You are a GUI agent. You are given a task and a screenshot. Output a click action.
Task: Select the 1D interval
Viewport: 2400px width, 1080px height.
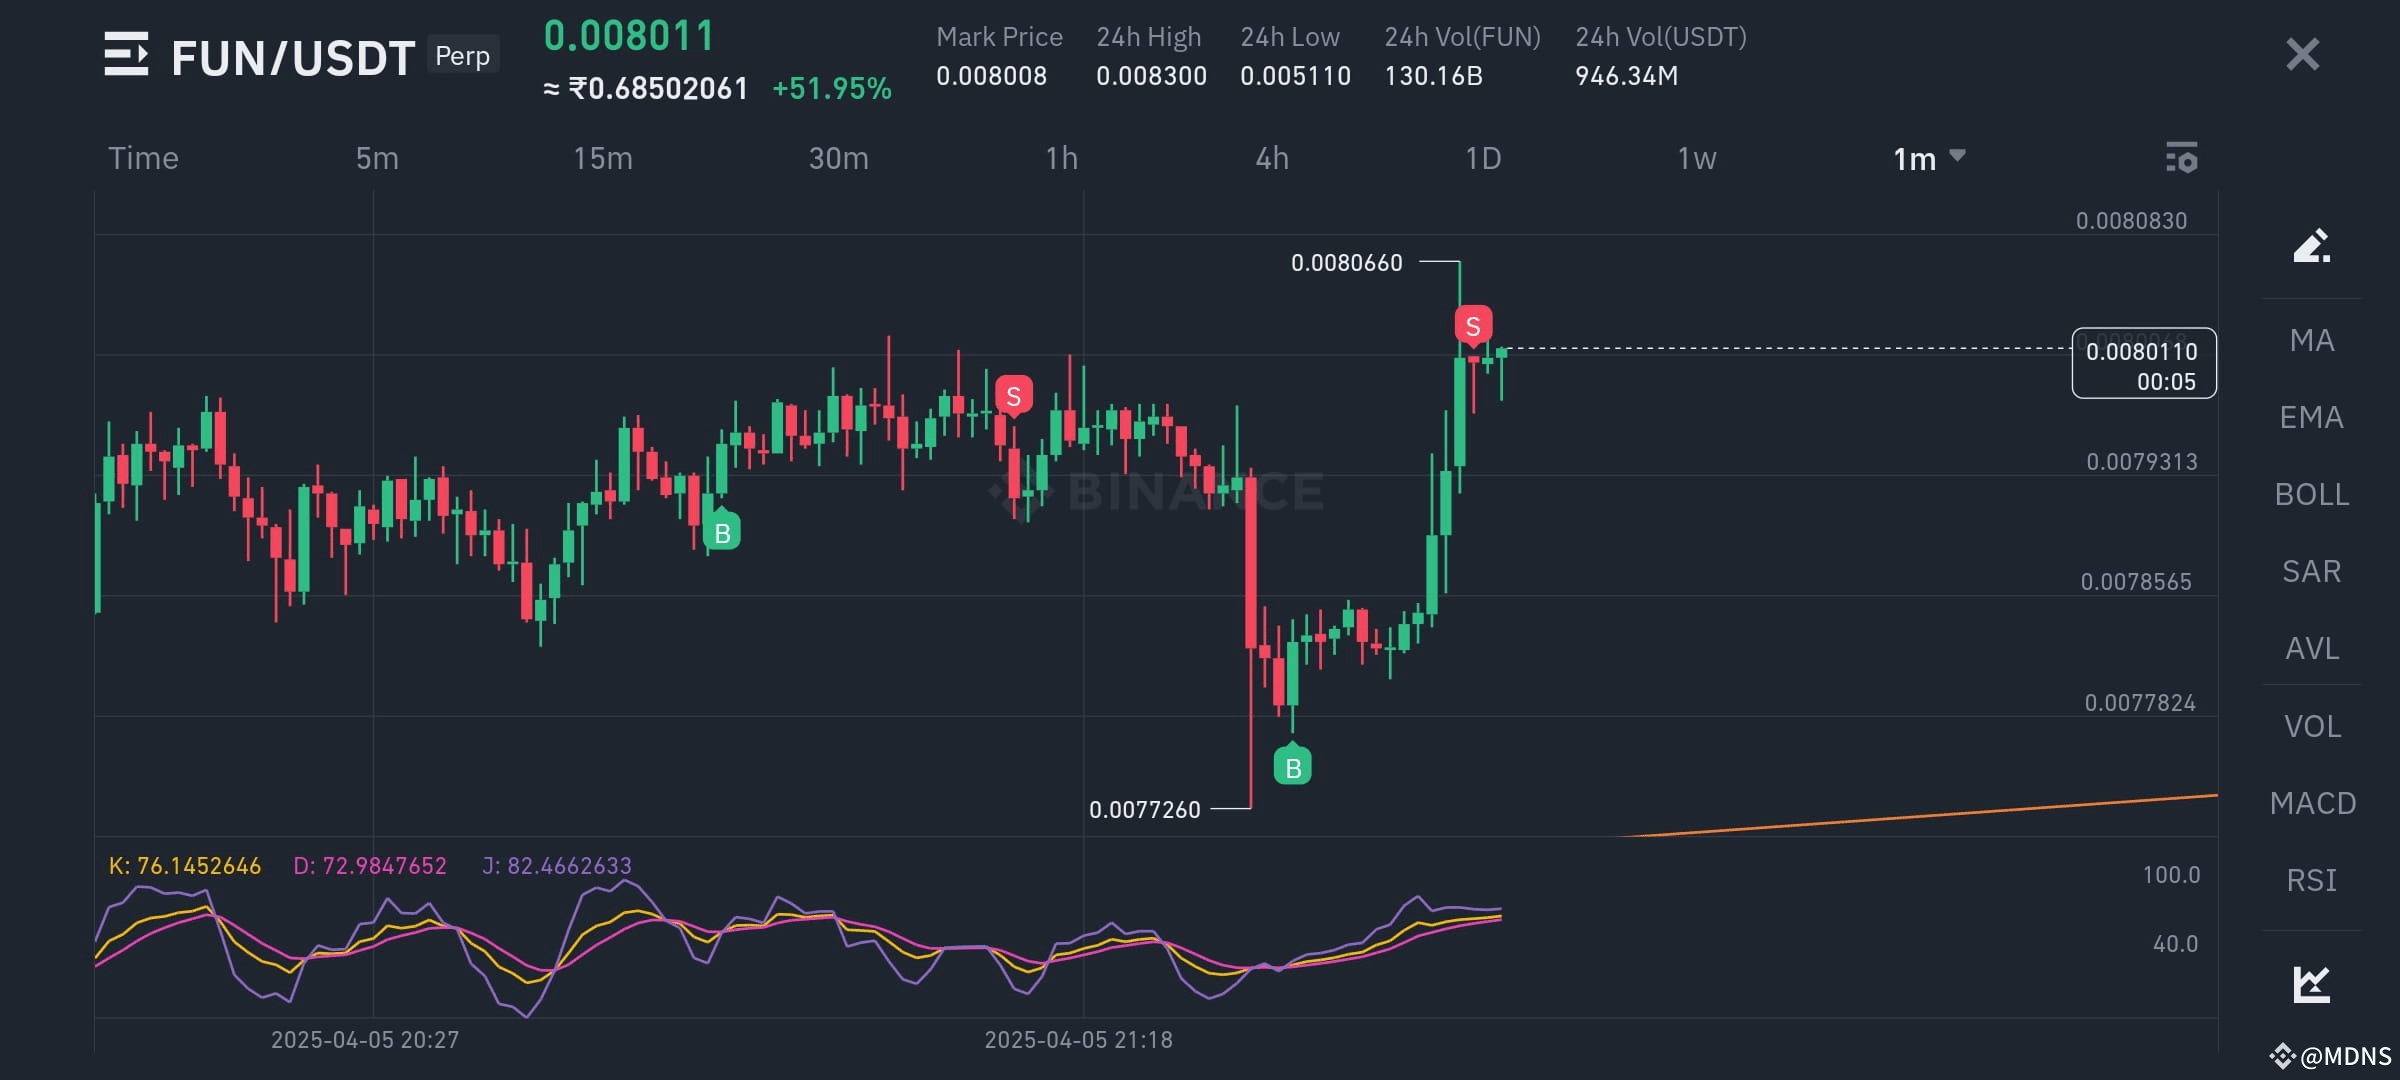click(1483, 158)
